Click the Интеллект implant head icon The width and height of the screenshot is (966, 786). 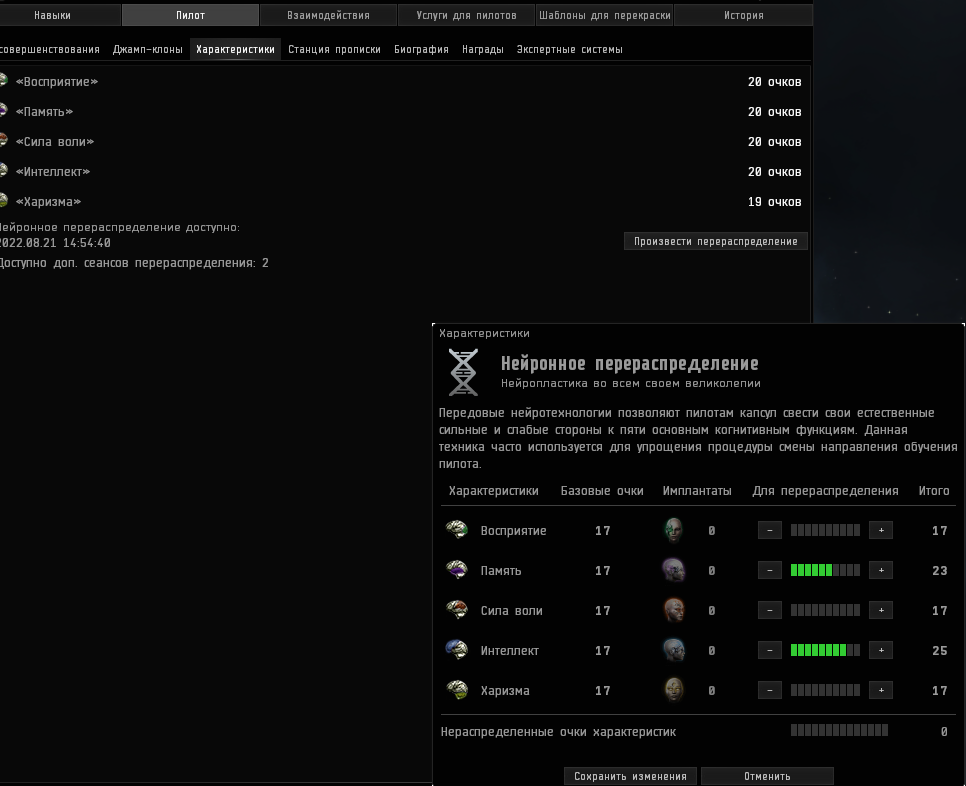tap(673, 650)
